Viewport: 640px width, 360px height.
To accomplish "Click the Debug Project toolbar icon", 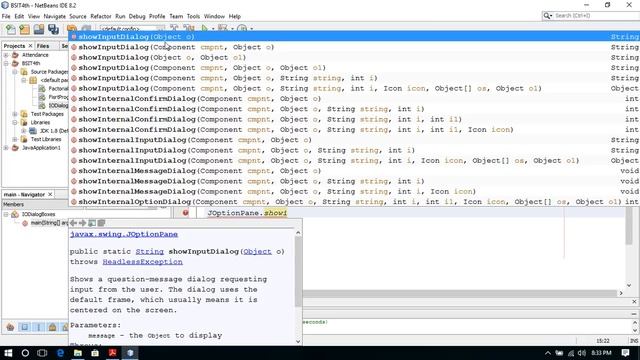I will pos(223,28).
